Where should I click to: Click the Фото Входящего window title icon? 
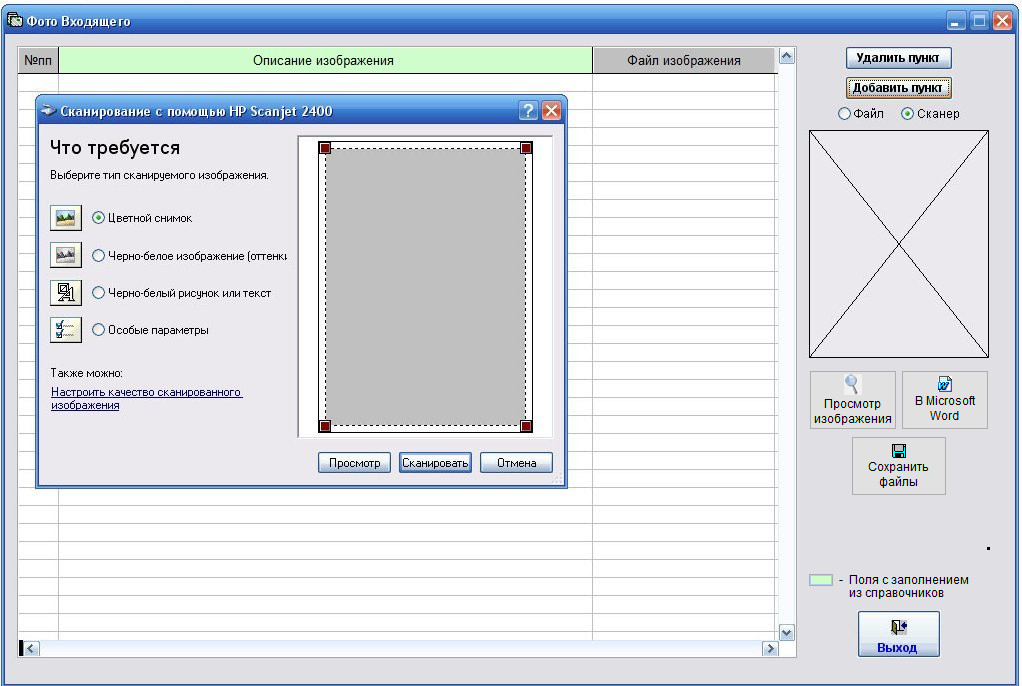14,20
